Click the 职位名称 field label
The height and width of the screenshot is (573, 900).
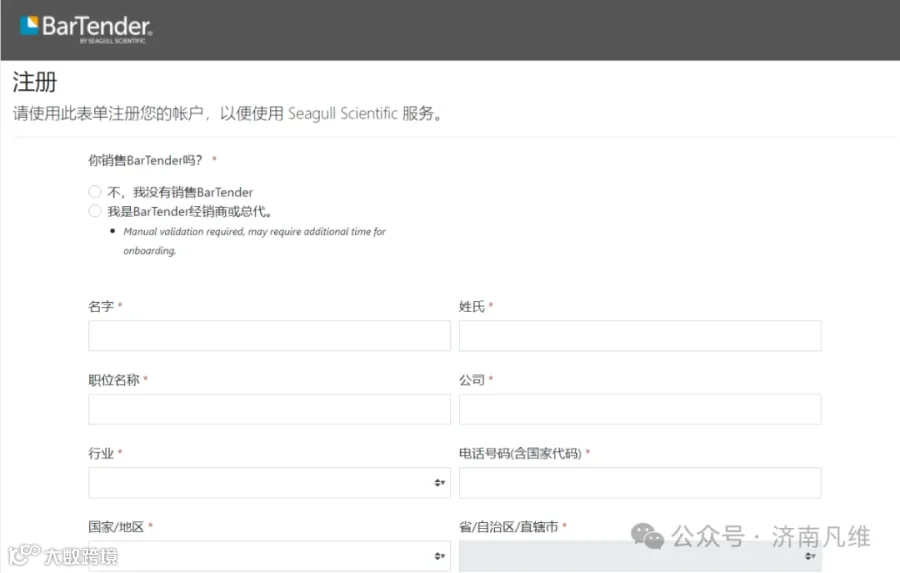point(114,380)
